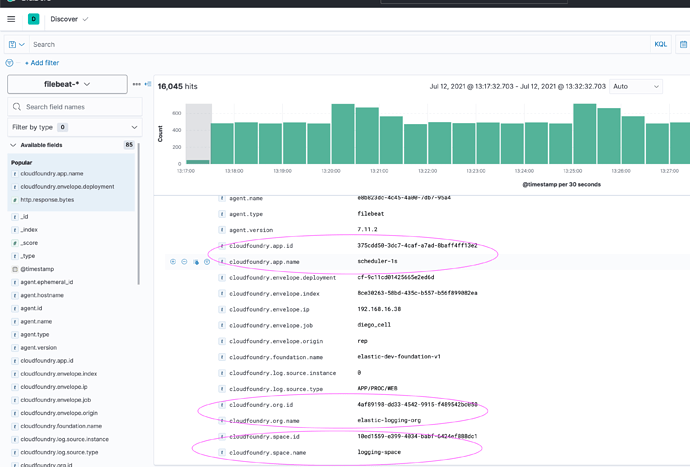Viewport: 690px width, 467px height.
Task: Select the http.response.bytes field
Action: coord(47,200)
